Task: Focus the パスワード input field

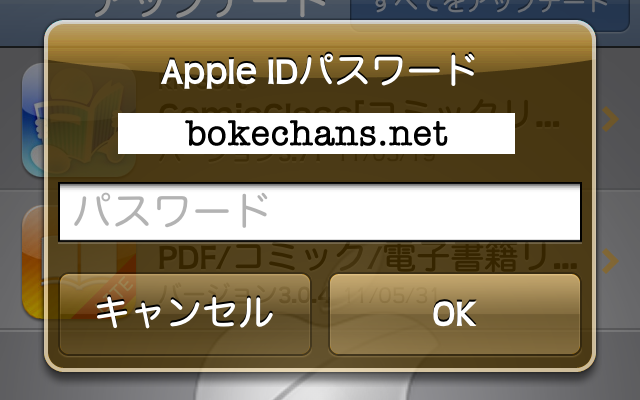Action: pos(320,212)
